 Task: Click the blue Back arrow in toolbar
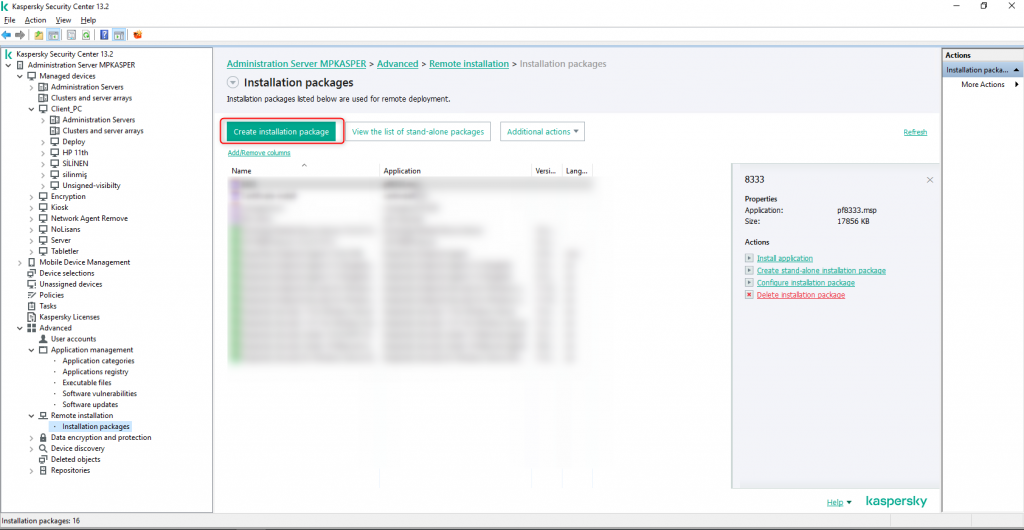click(7, 35)
